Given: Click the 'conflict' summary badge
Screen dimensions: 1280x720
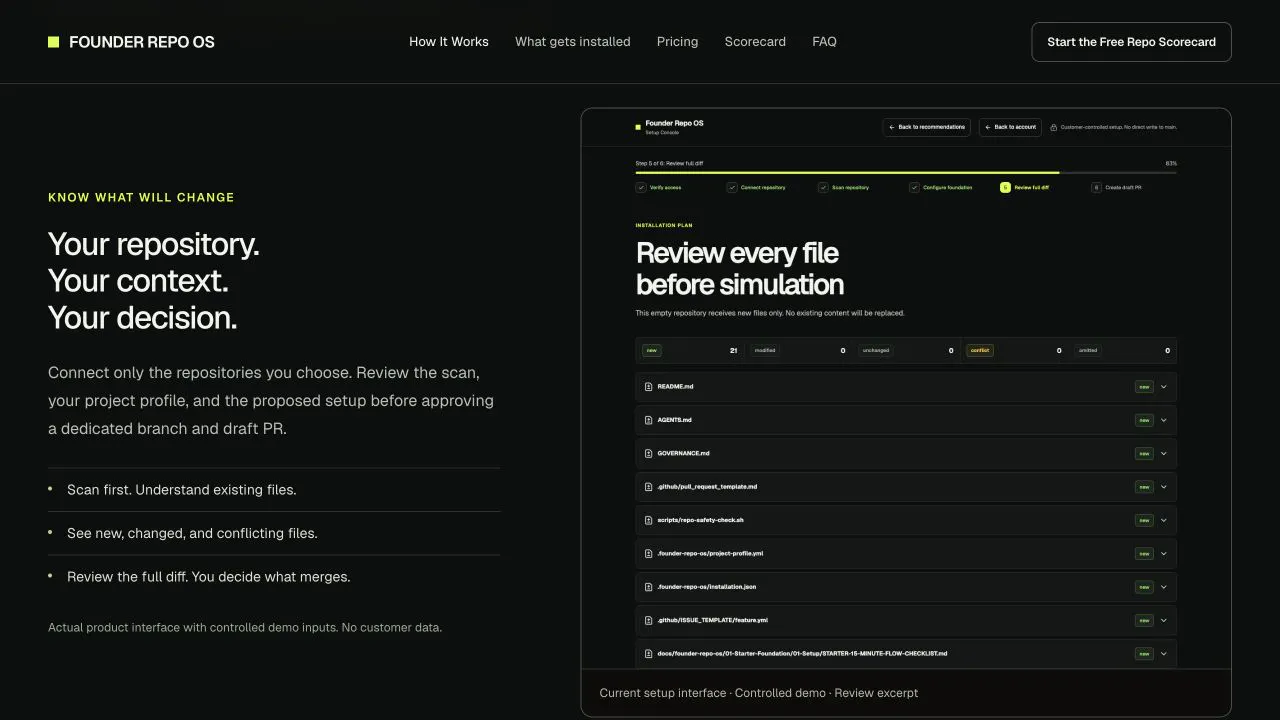Looking at the screenshot, I should 980,350.
